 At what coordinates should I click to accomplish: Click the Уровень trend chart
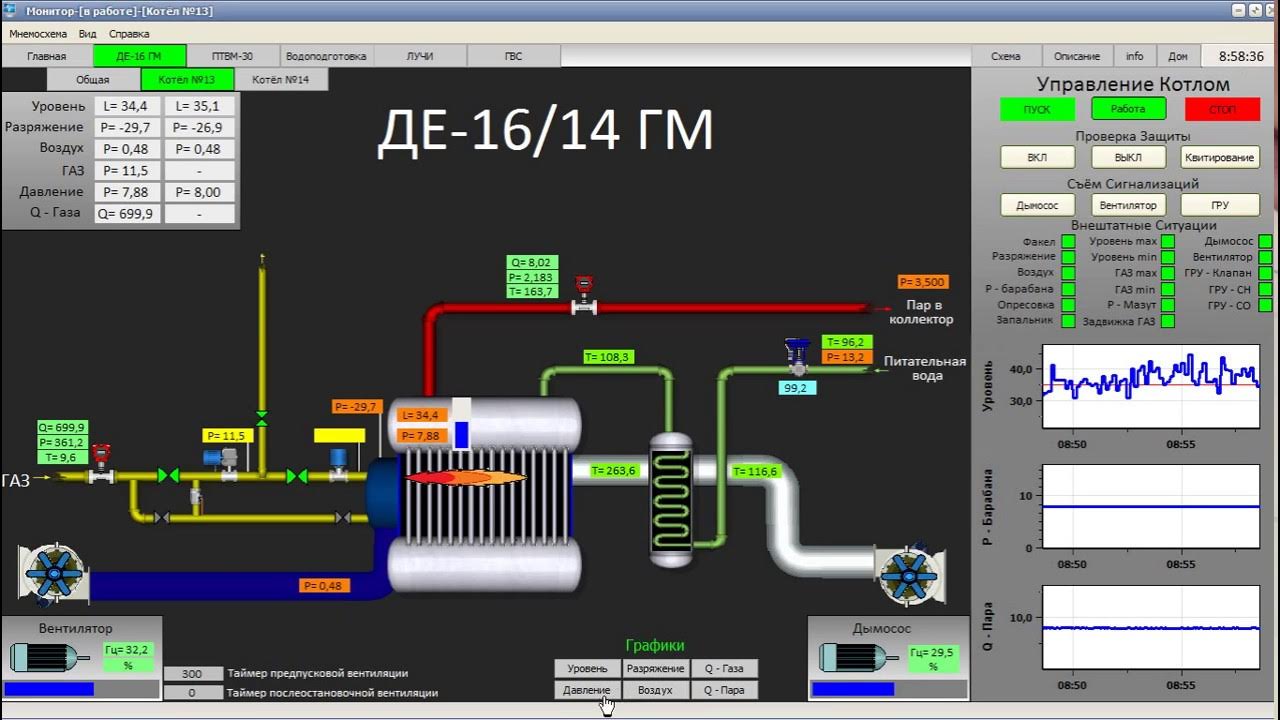1151,386
